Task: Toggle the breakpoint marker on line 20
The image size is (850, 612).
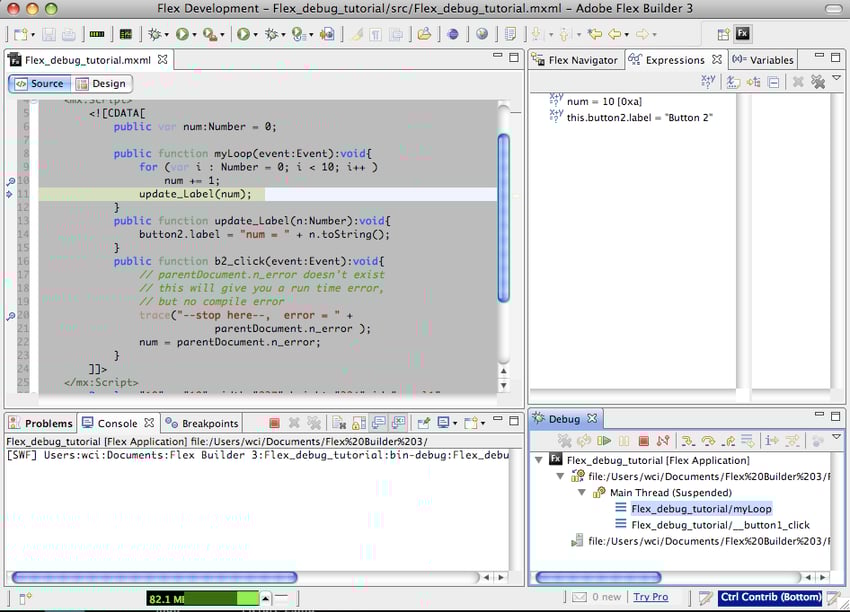Action: (x=10, y=316)
